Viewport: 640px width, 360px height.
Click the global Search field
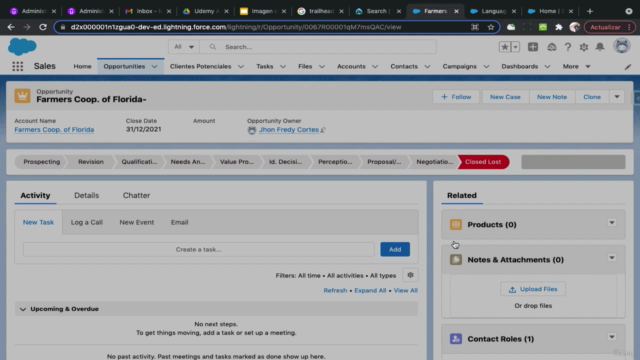pos(318,47)
